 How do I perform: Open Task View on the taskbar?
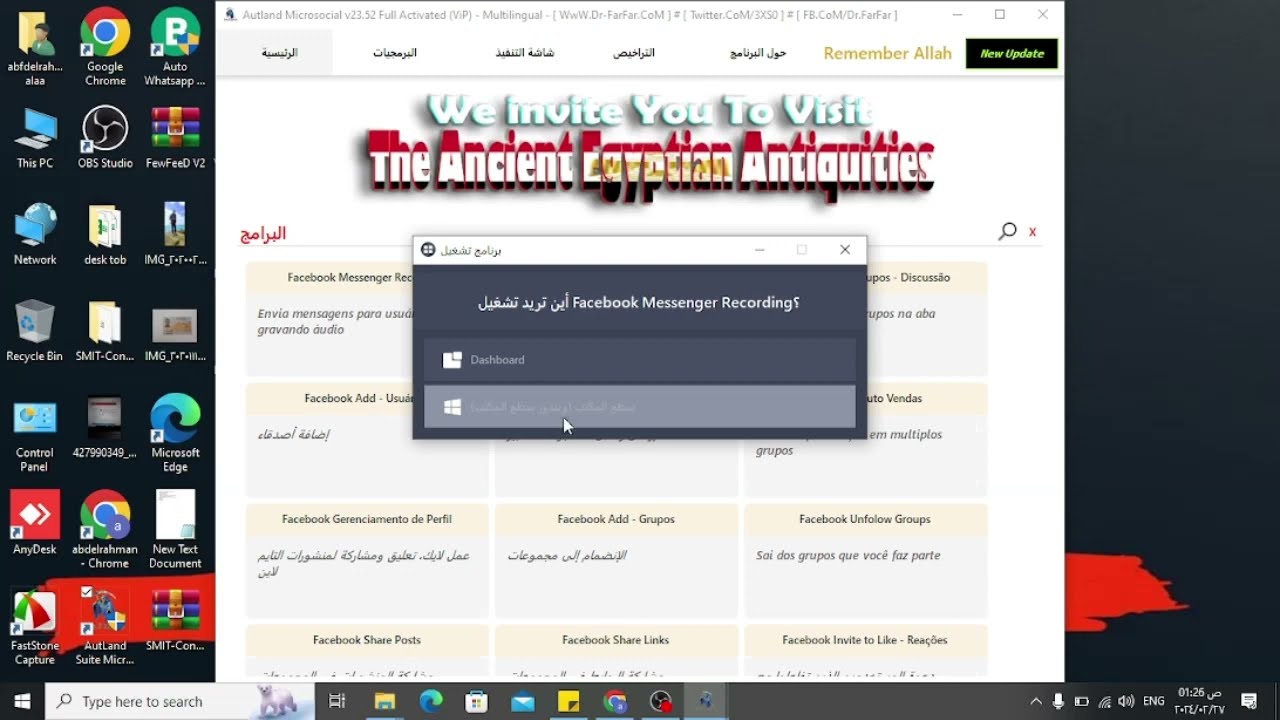(x=337, y=701)
